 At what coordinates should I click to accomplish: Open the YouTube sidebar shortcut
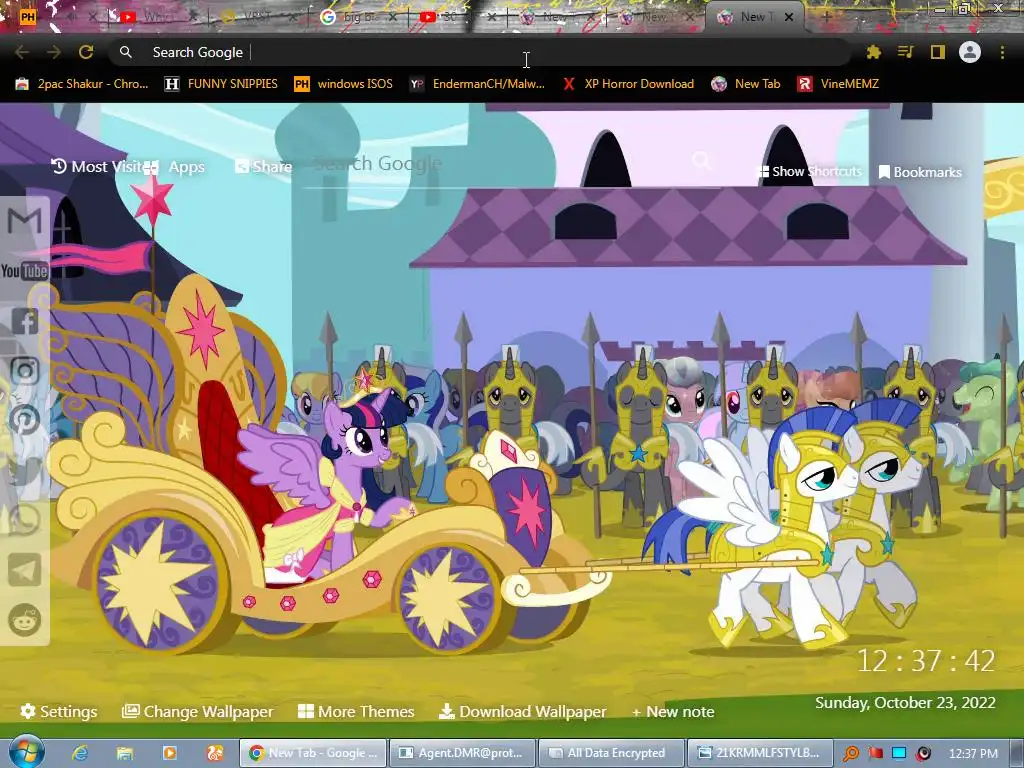pos(25,270)
